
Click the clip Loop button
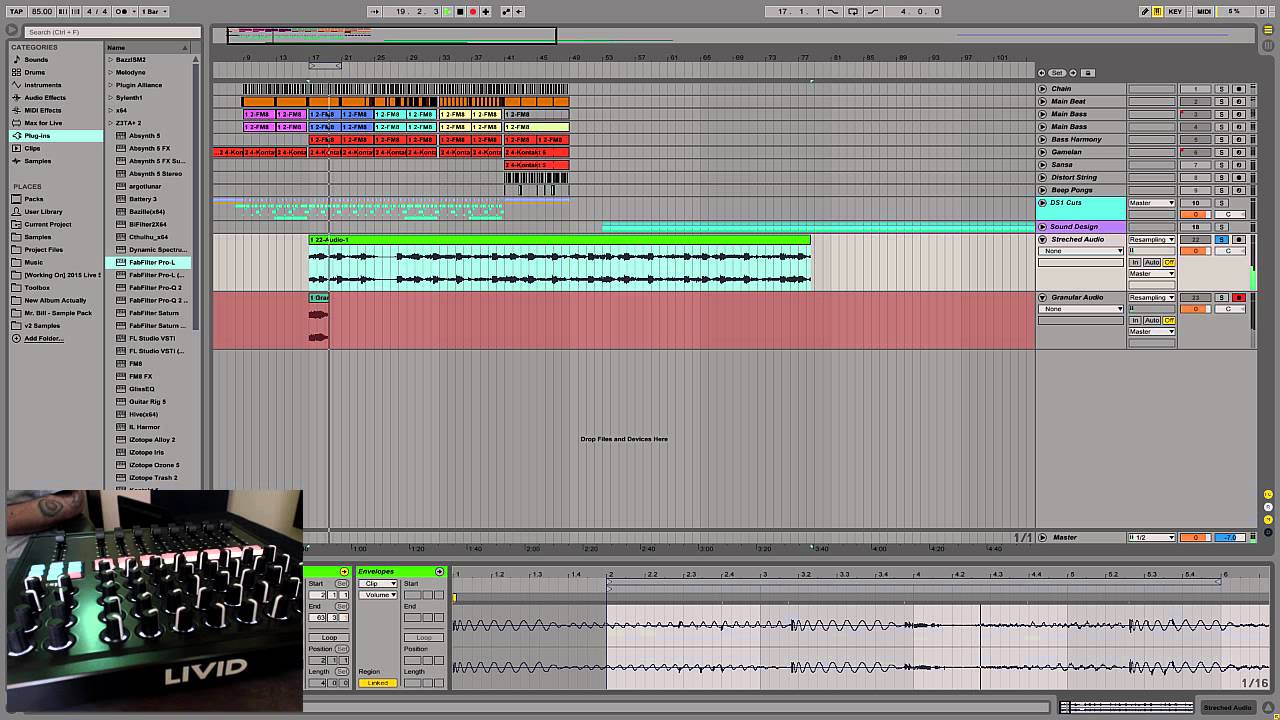(329, 637)
